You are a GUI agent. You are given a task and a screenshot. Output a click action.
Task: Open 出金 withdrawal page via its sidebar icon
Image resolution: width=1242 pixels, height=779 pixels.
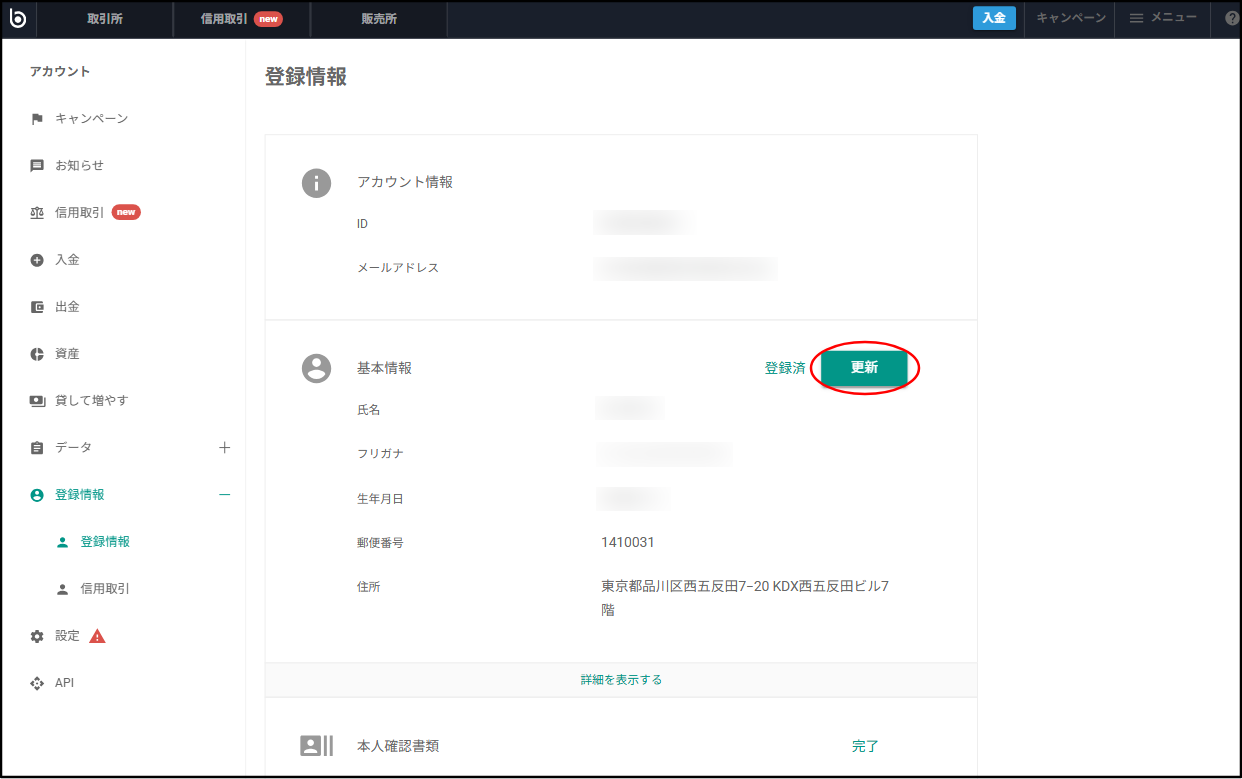tap(37, 306)
